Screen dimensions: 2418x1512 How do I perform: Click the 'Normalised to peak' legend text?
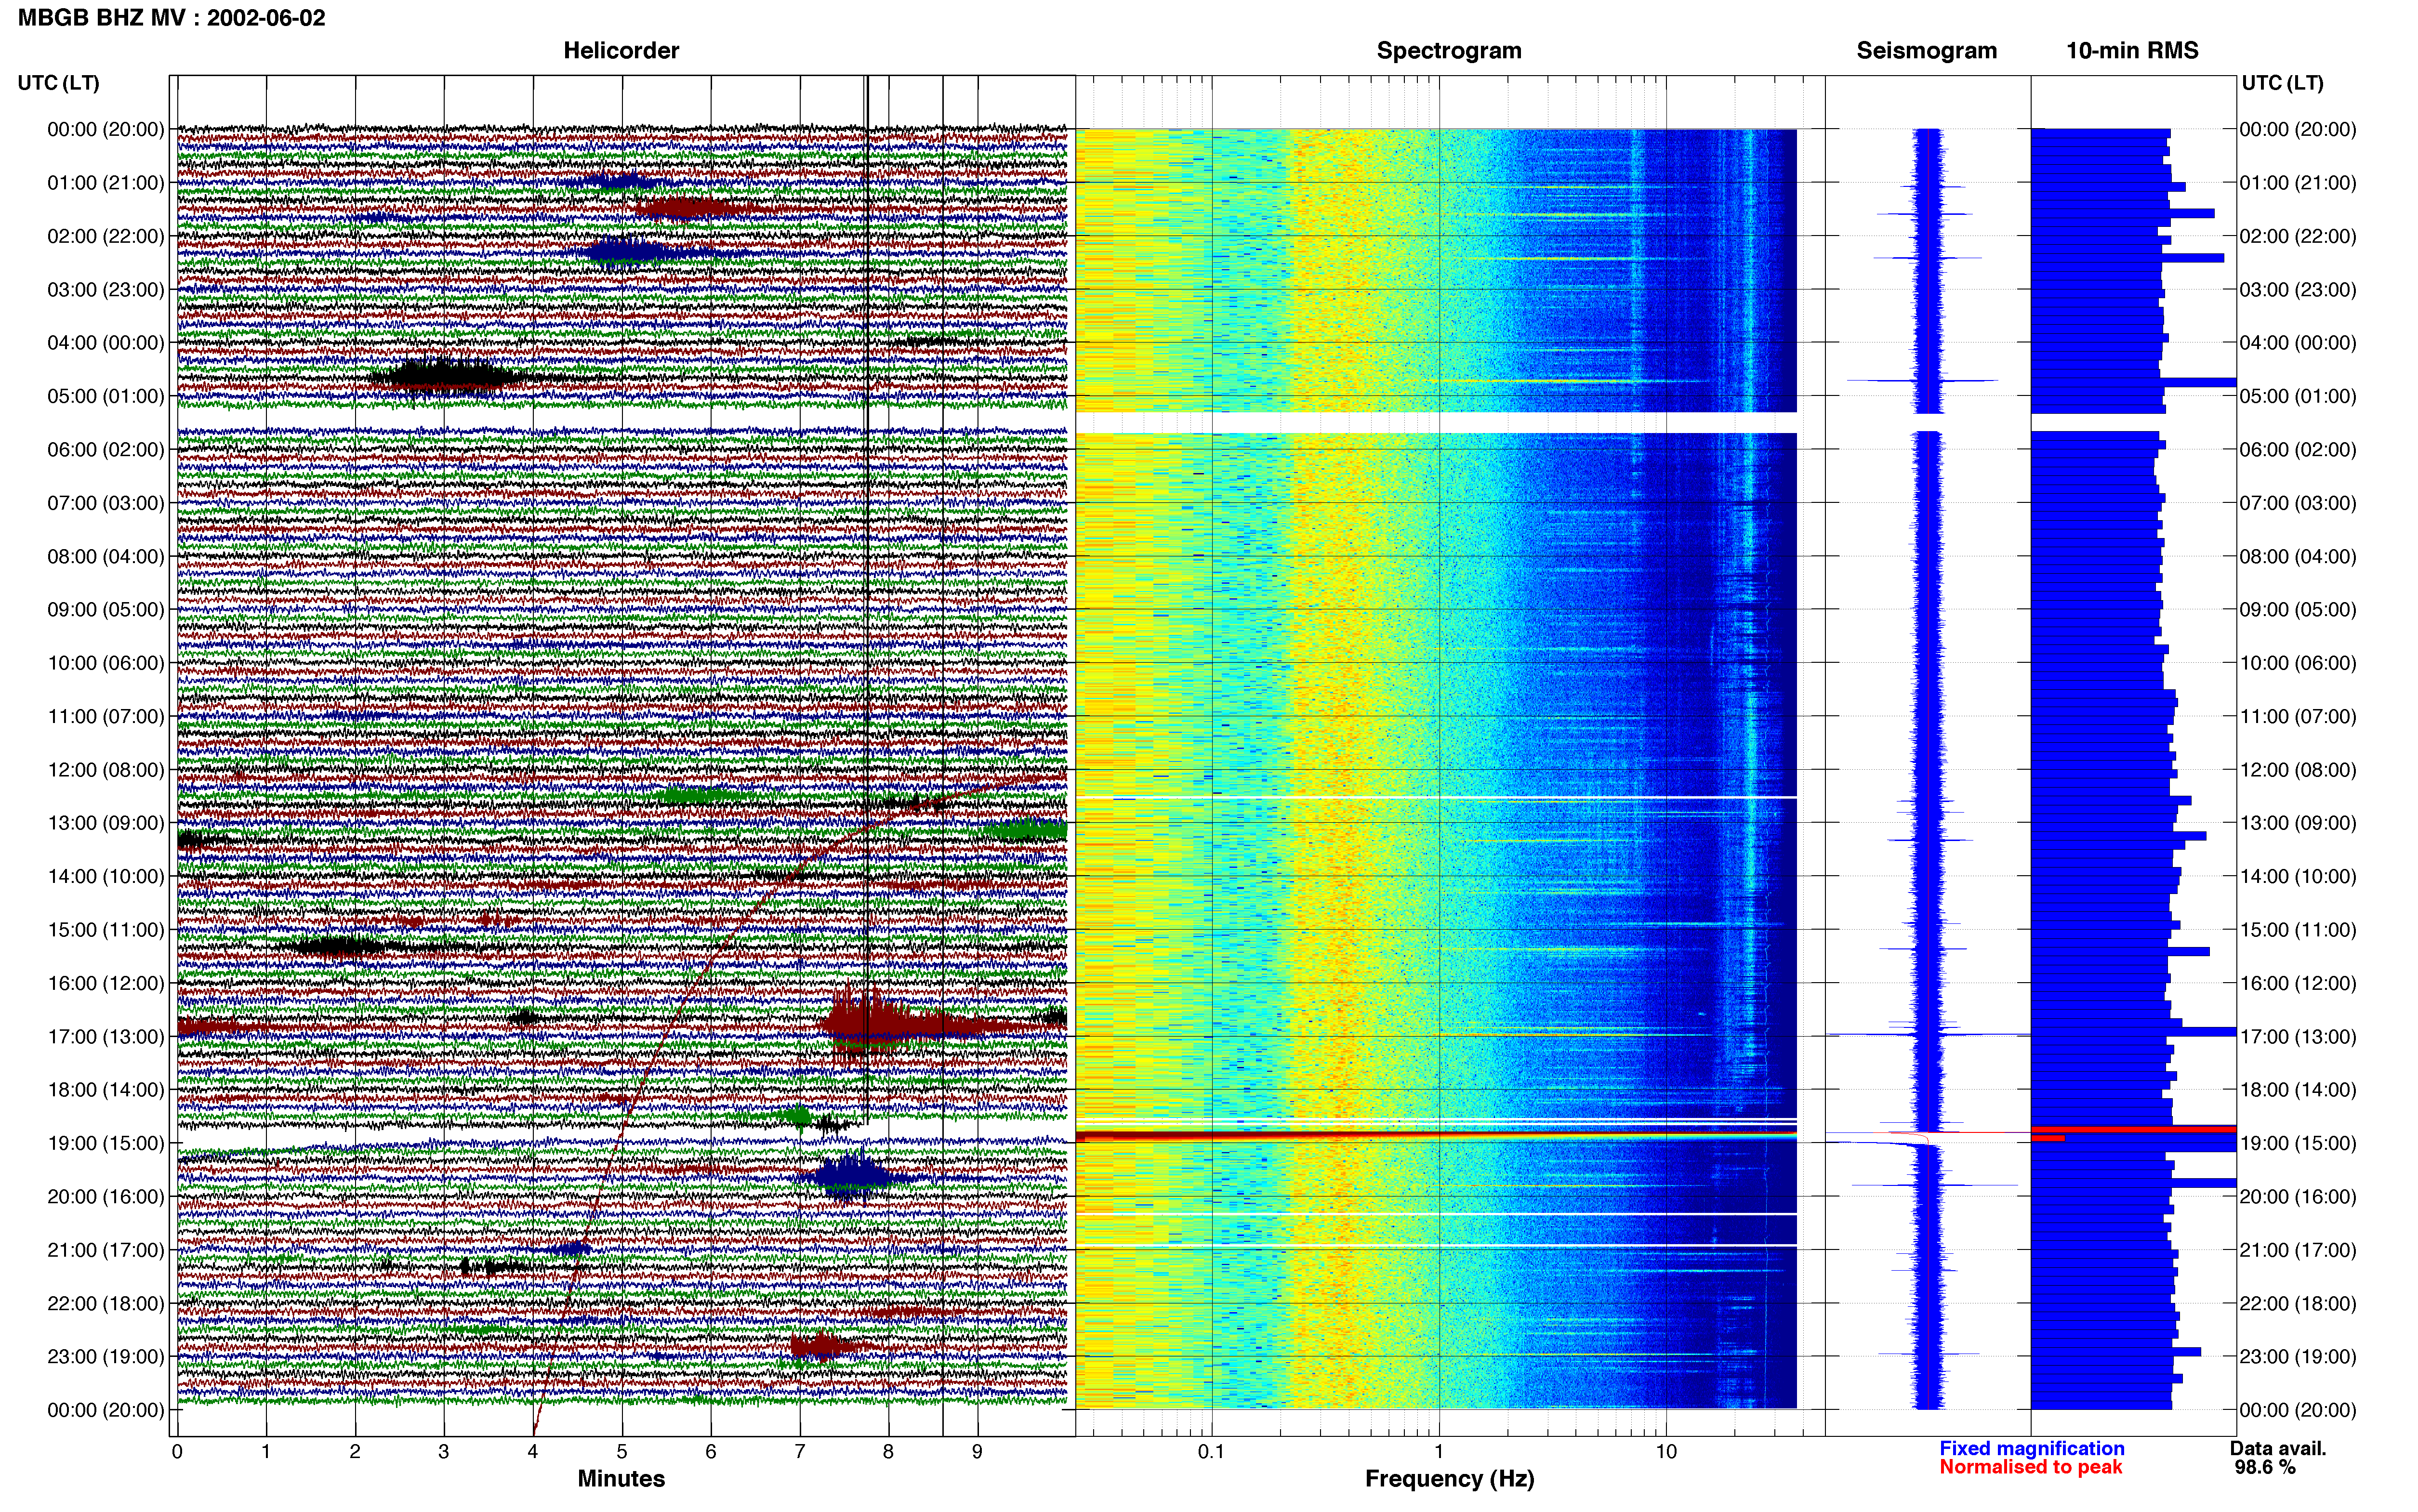pos(2030,1468)
